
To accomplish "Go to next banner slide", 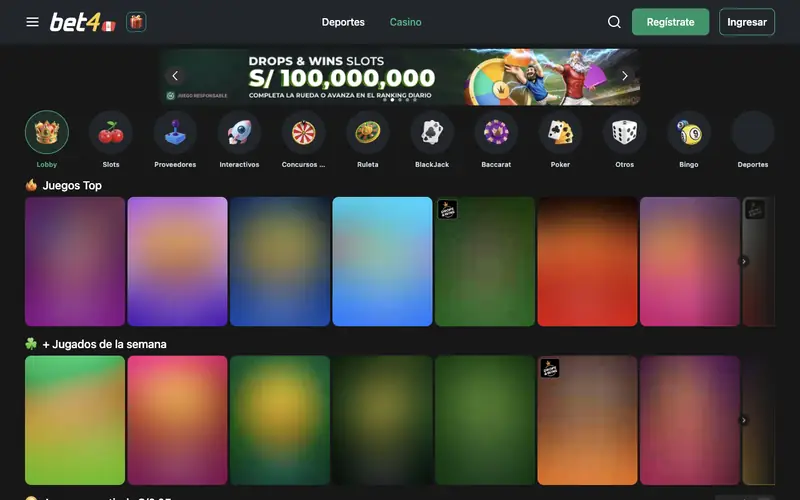I will [625, 76].
